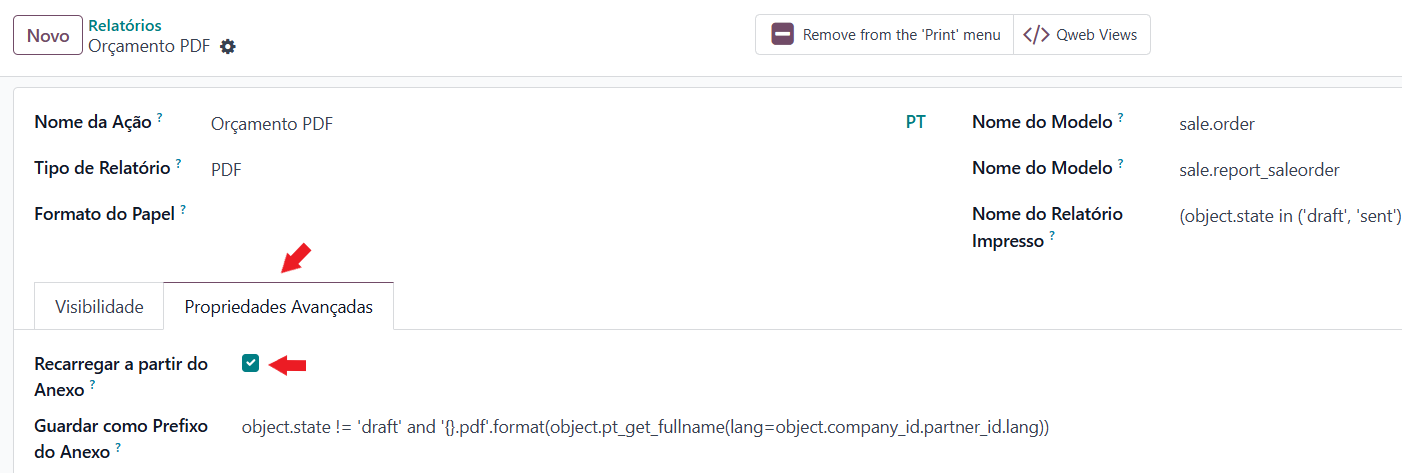Viewport: 1402px width, 473px height.
Task: Edit the Guardar como Prefixo do Anexo expression
Action: (645, 427)
